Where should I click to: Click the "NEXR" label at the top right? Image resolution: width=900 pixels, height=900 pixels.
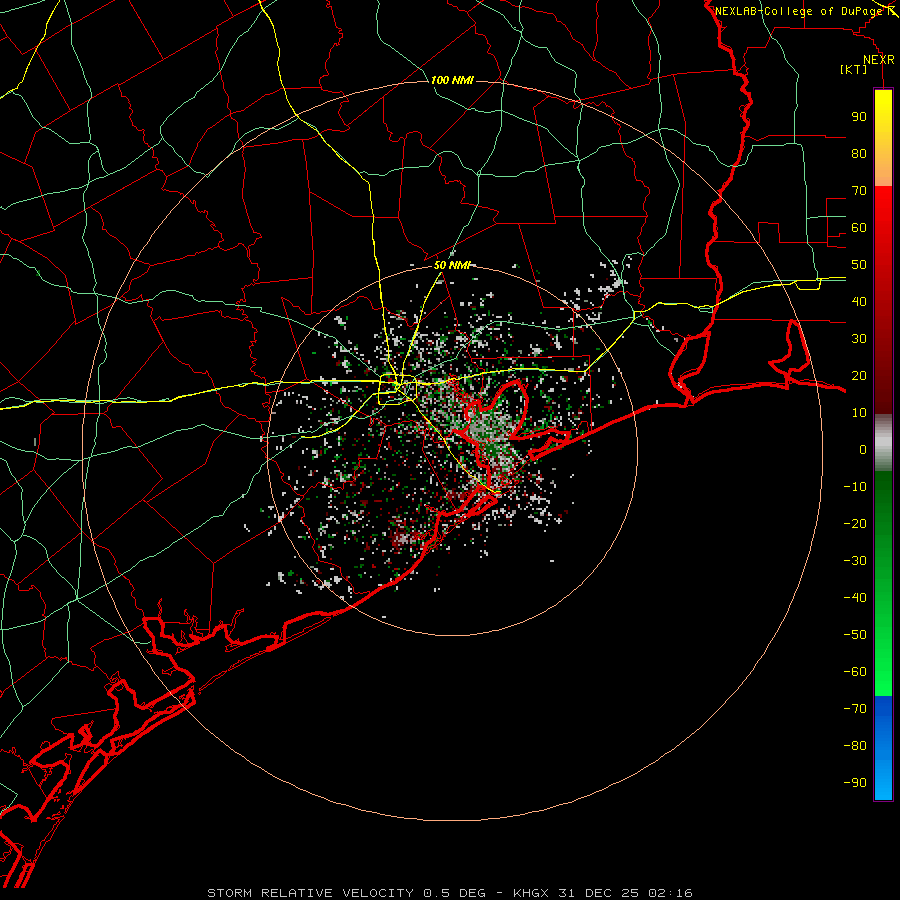(879, 60)
